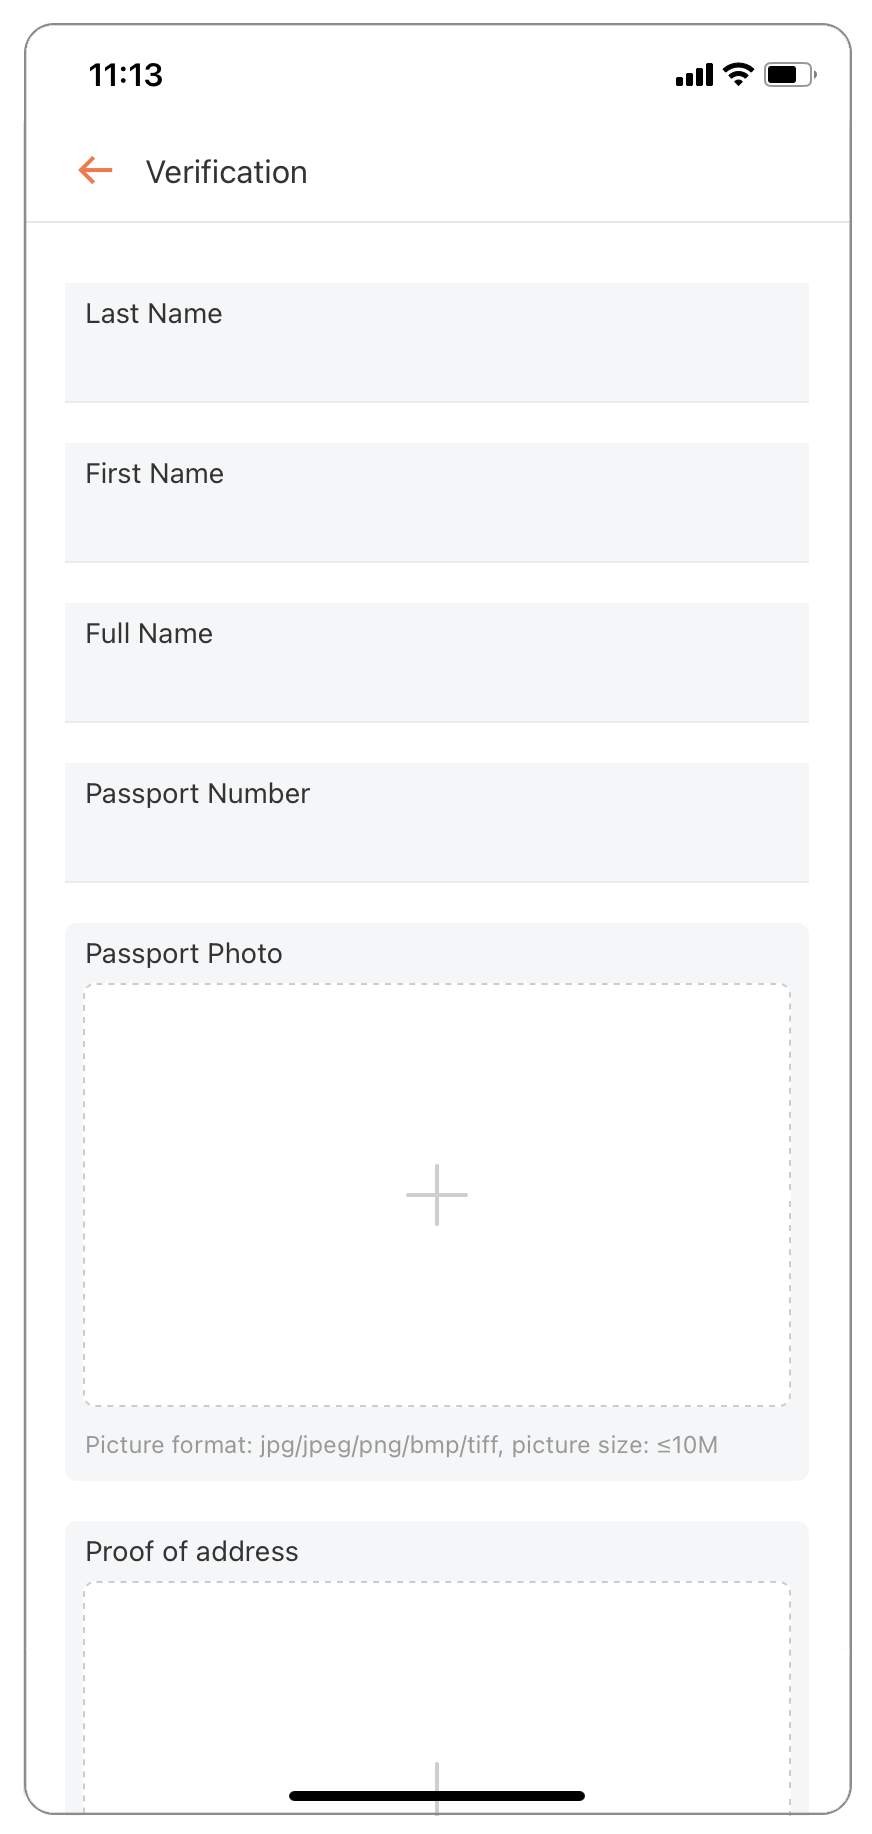
Task: Focus the Full Name input field
Action: 437,663
